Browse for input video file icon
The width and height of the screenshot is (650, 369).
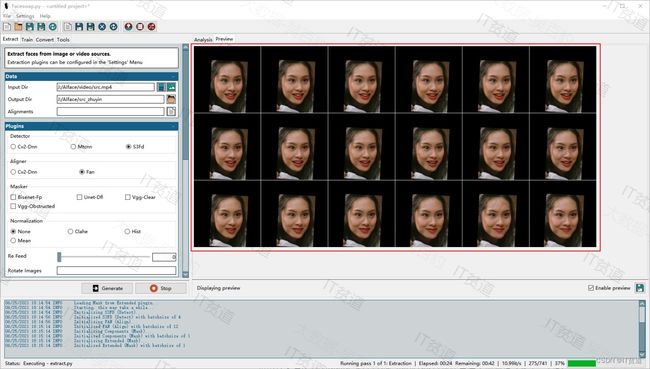(161, 87)
